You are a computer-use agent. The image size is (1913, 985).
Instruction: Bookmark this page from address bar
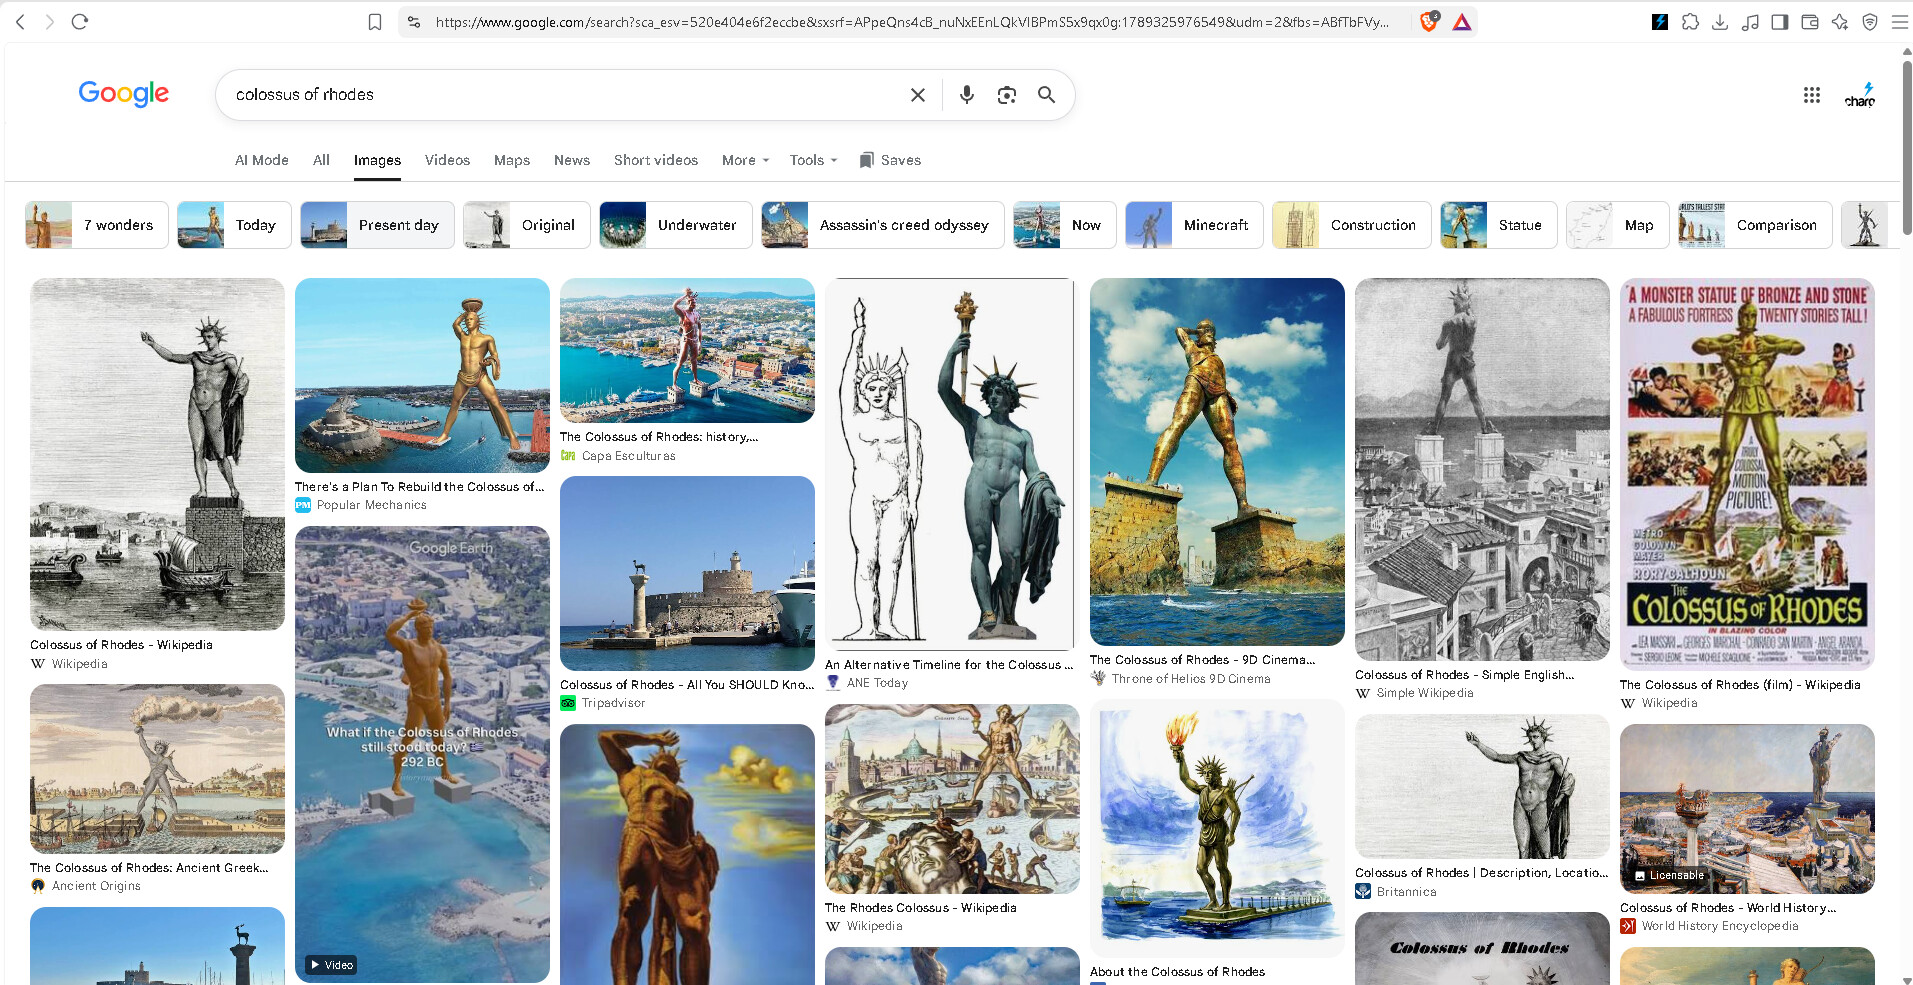(375, 22)
